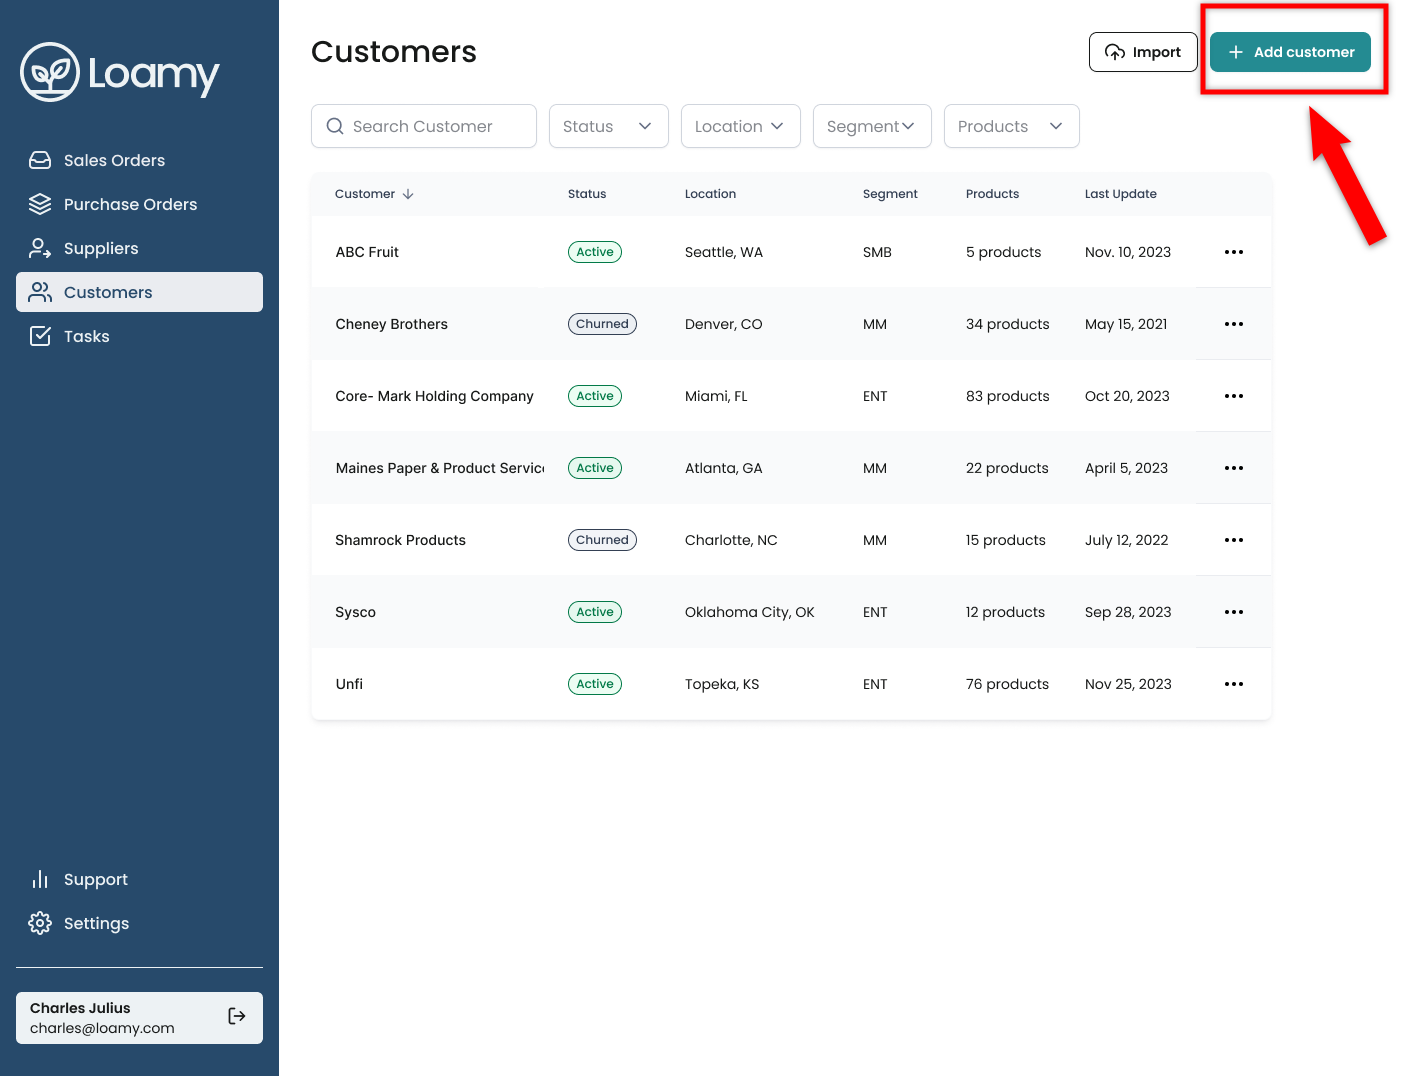Click the Import button

pyautogui.click(x=1143, y=52)
